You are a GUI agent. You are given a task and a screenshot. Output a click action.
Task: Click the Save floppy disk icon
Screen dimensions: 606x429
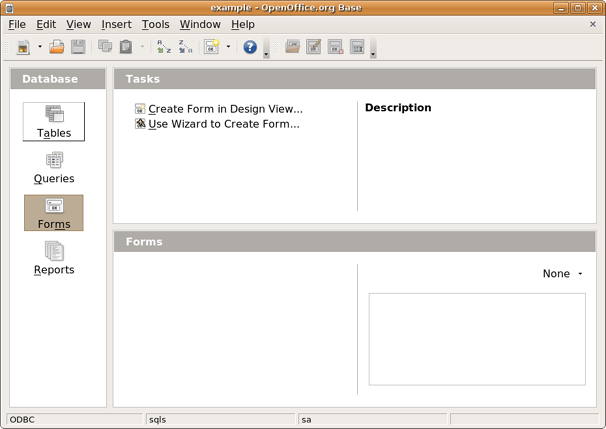tap(78, 47)
